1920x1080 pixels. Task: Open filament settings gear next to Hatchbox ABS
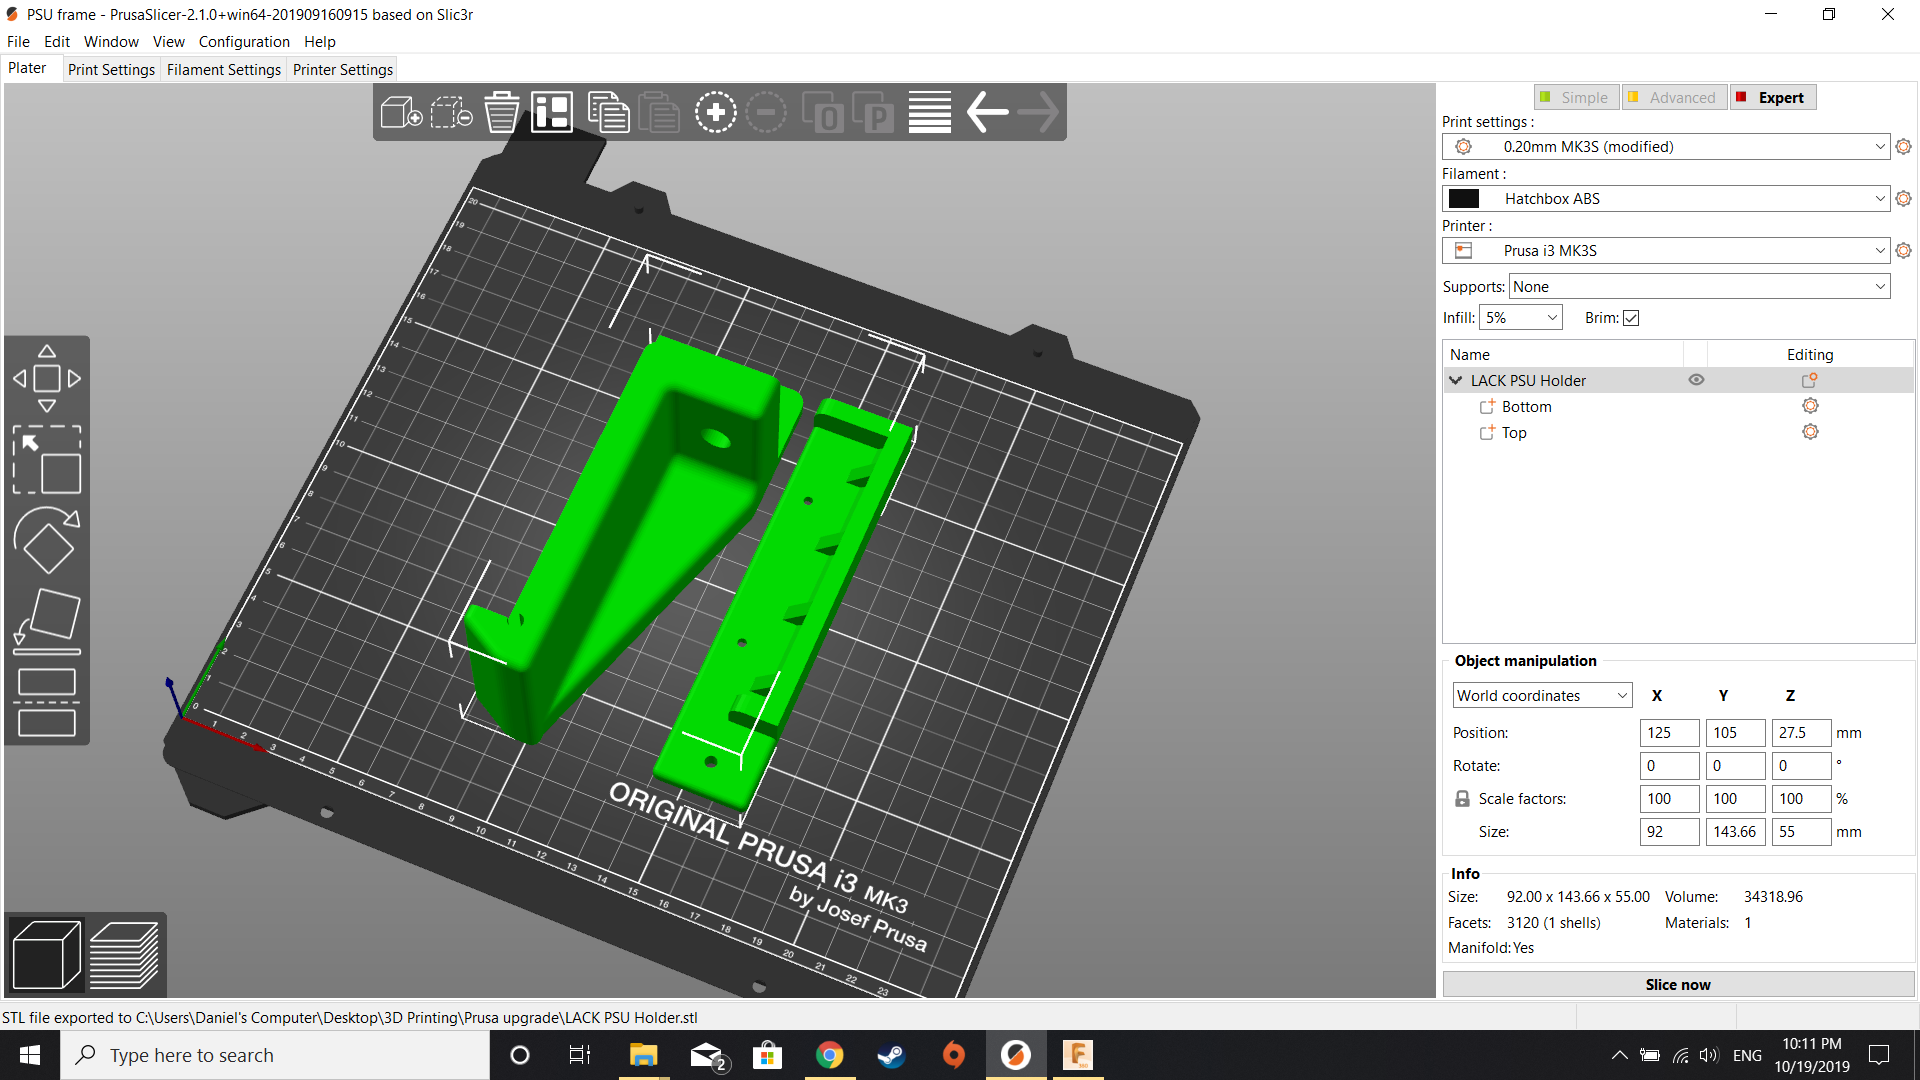1904,199
